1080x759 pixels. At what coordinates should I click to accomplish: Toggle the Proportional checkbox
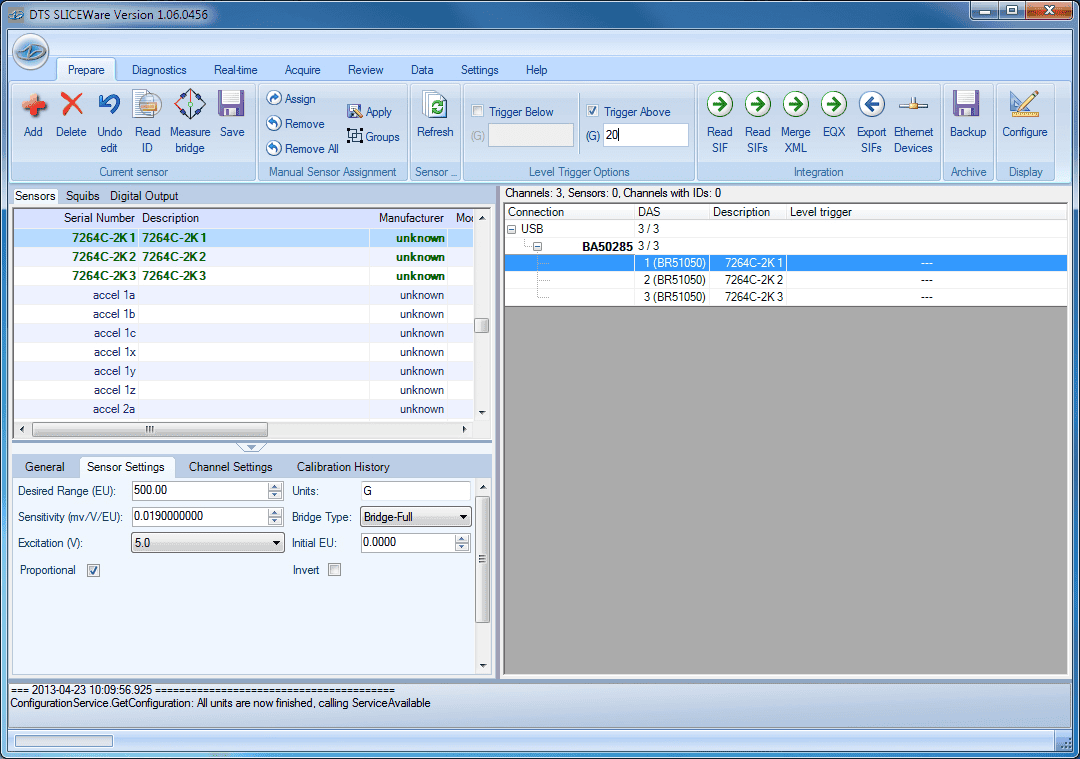(93, 570)
